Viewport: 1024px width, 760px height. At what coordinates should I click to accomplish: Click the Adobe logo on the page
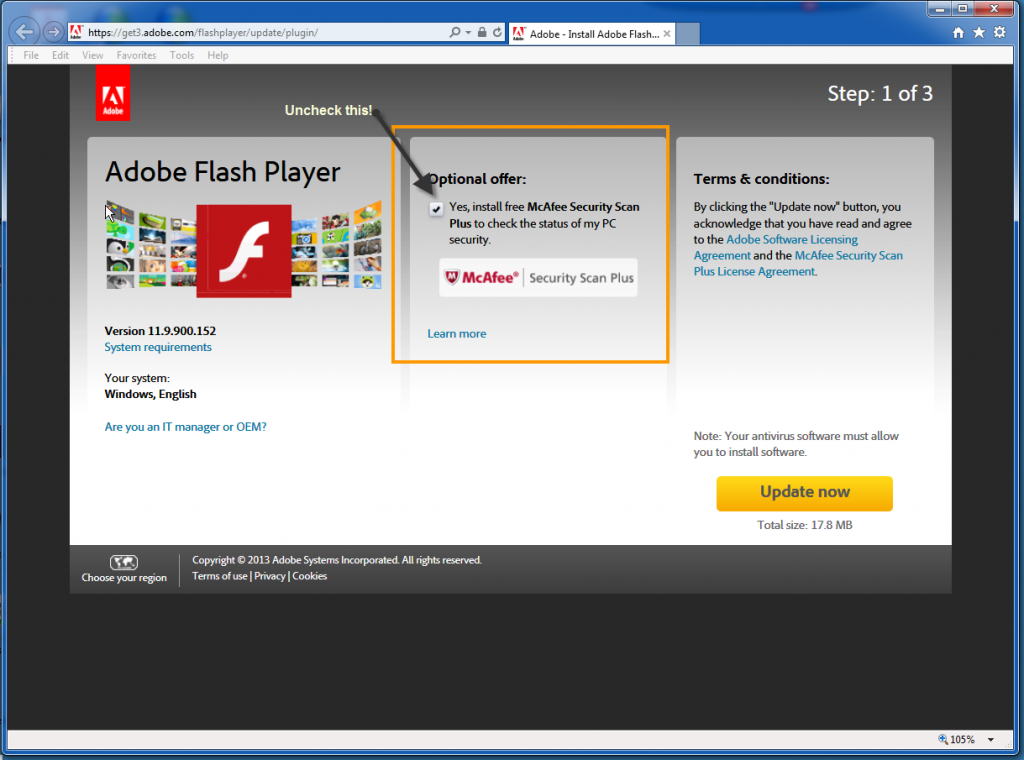(112, 95)
